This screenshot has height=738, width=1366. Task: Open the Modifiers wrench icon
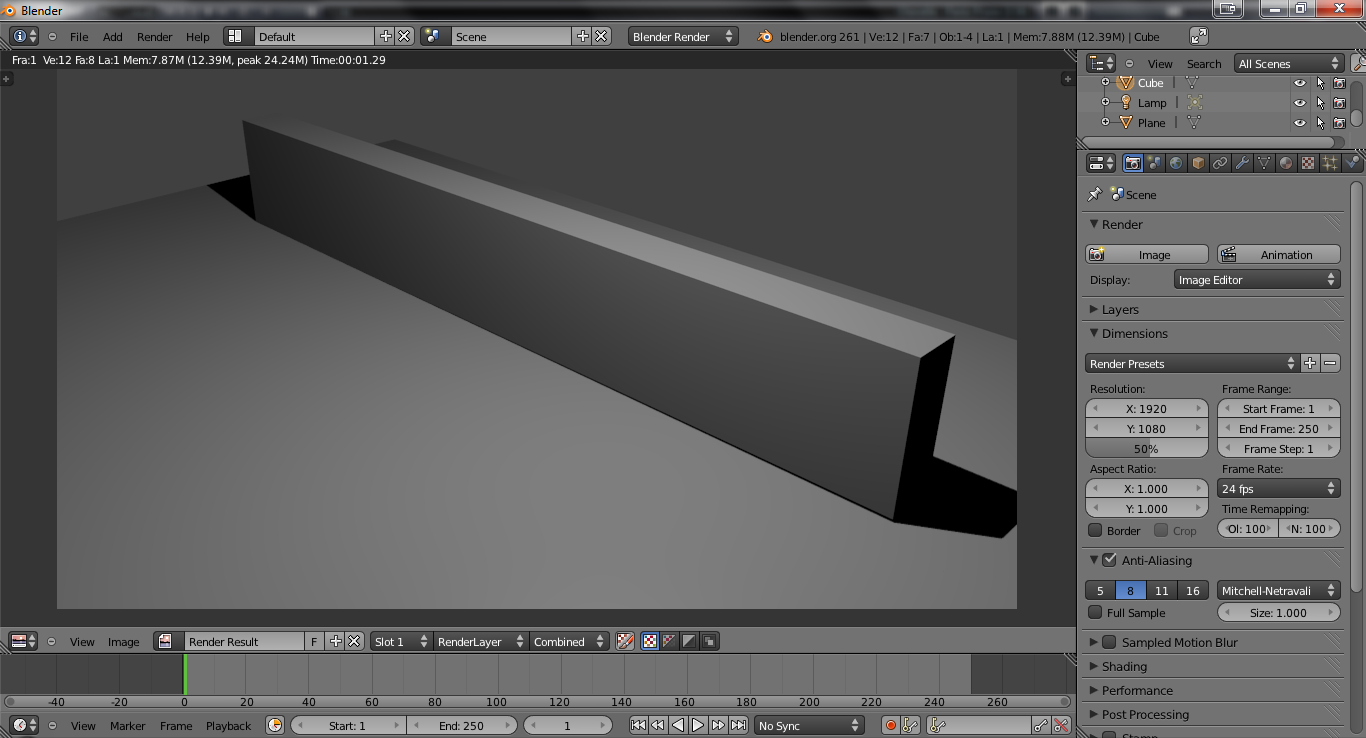click(1242, 163)
